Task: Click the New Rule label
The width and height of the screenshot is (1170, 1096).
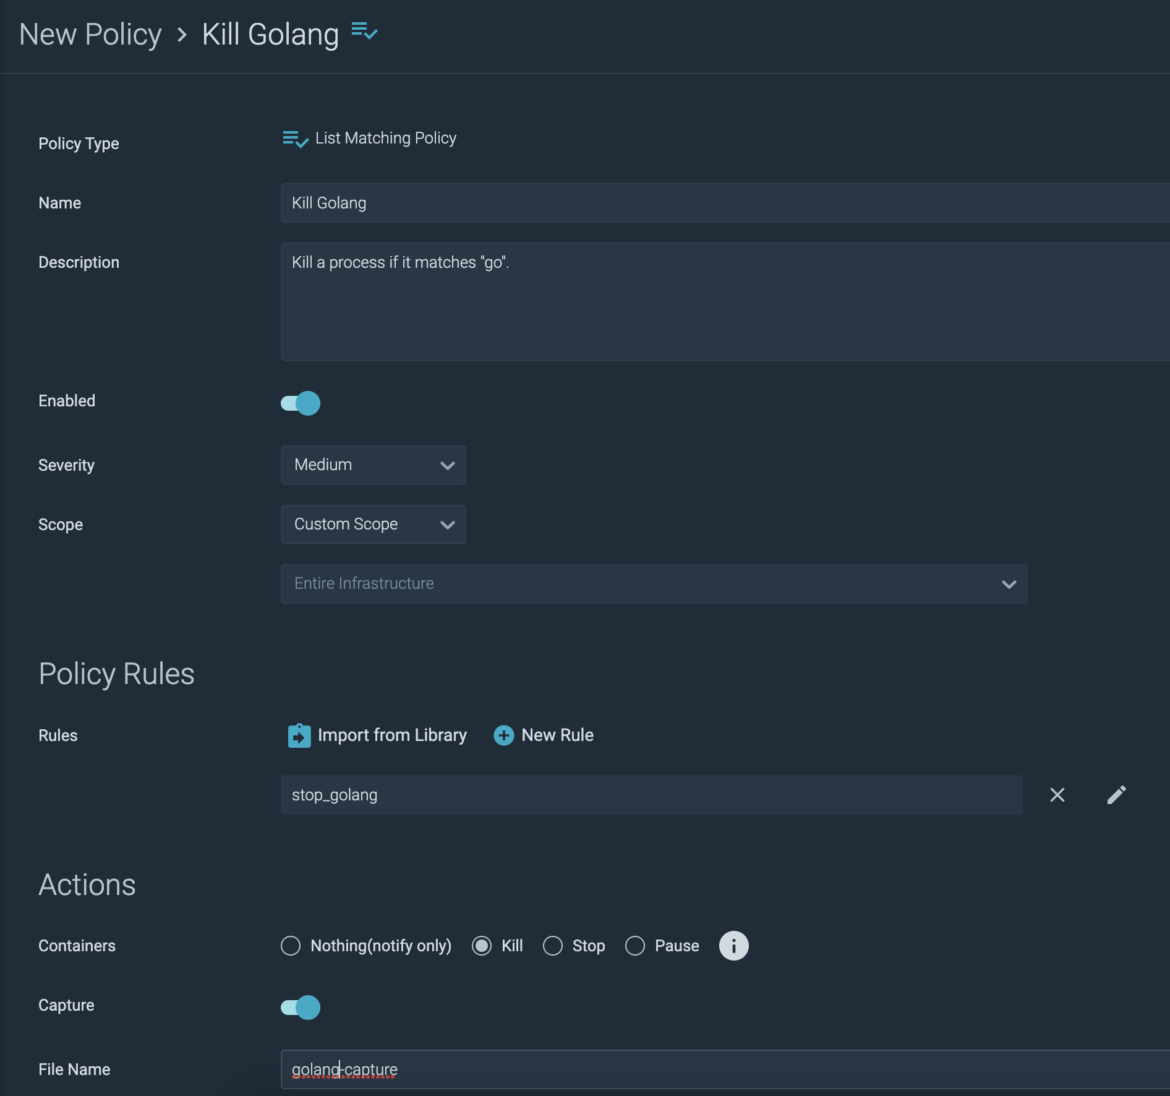Action: pos(557,736)
